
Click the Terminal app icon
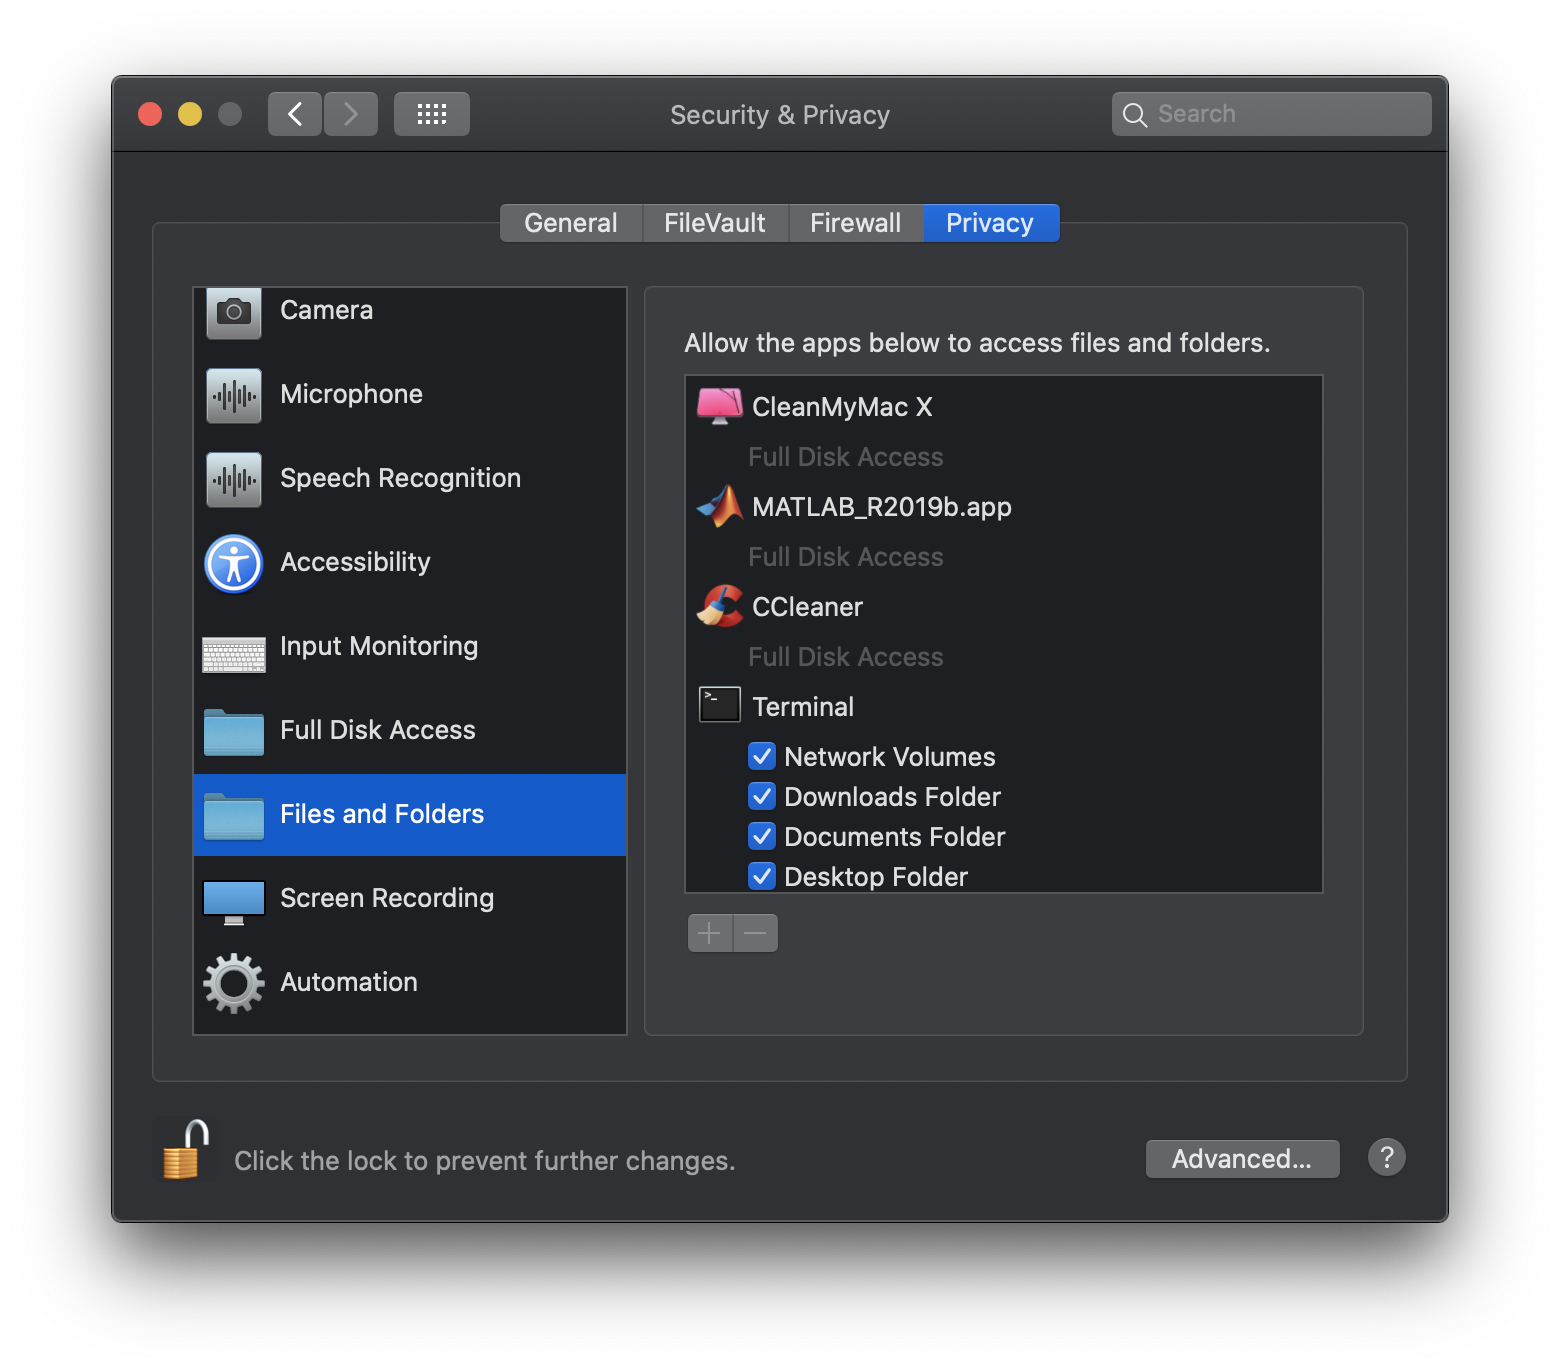[720, 705]
